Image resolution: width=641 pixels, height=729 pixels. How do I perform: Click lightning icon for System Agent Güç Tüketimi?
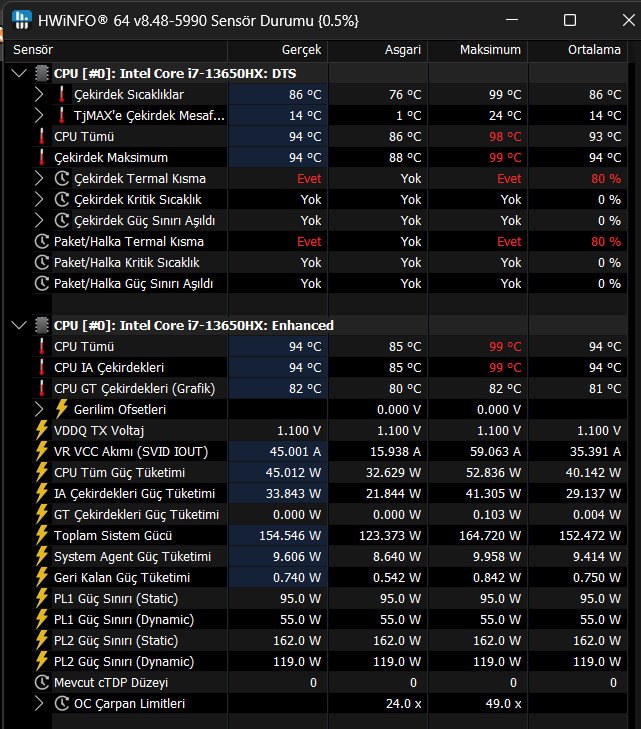coord(42,556)
